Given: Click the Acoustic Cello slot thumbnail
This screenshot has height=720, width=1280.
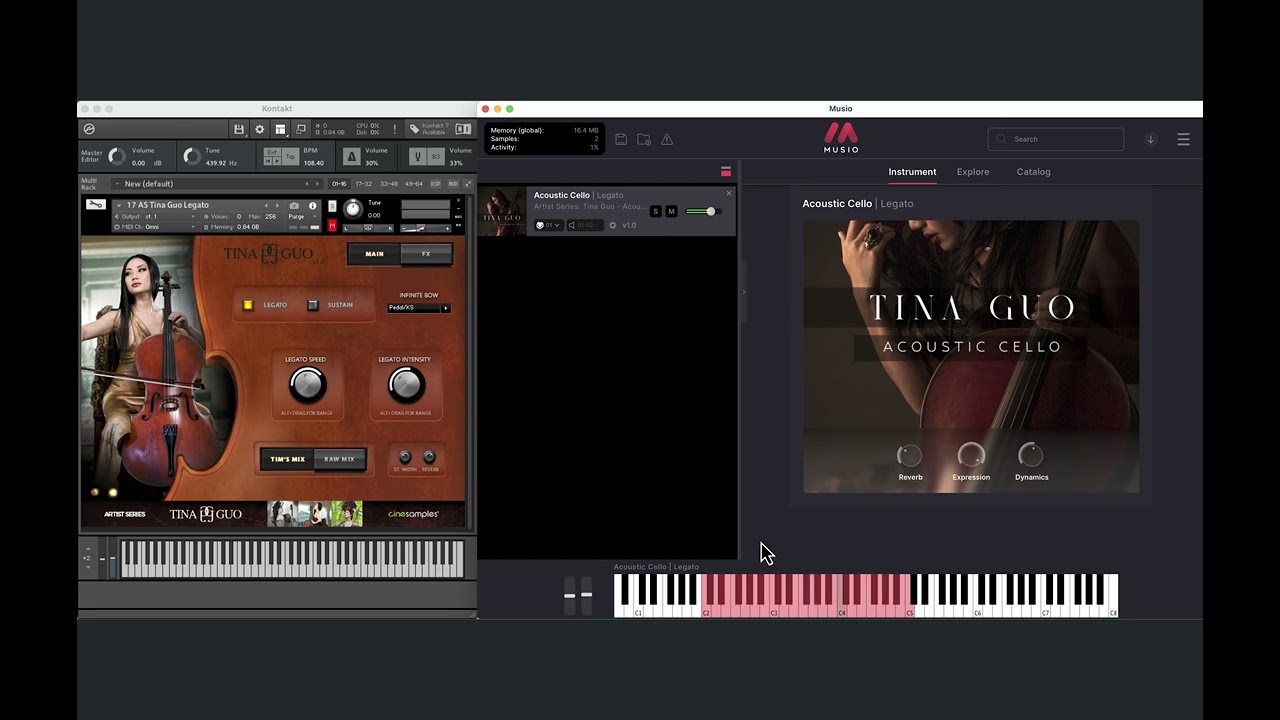Looking at the screenshot, I should click(502, 211).
